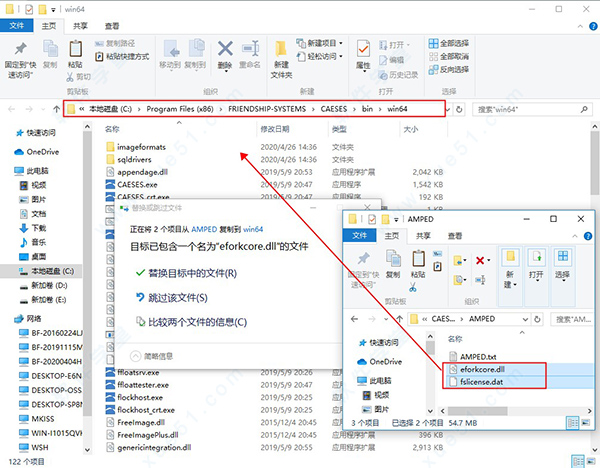The image size is (600, 468).
Task: Click the Move to (移动到) icon
Action: point(170,54)
